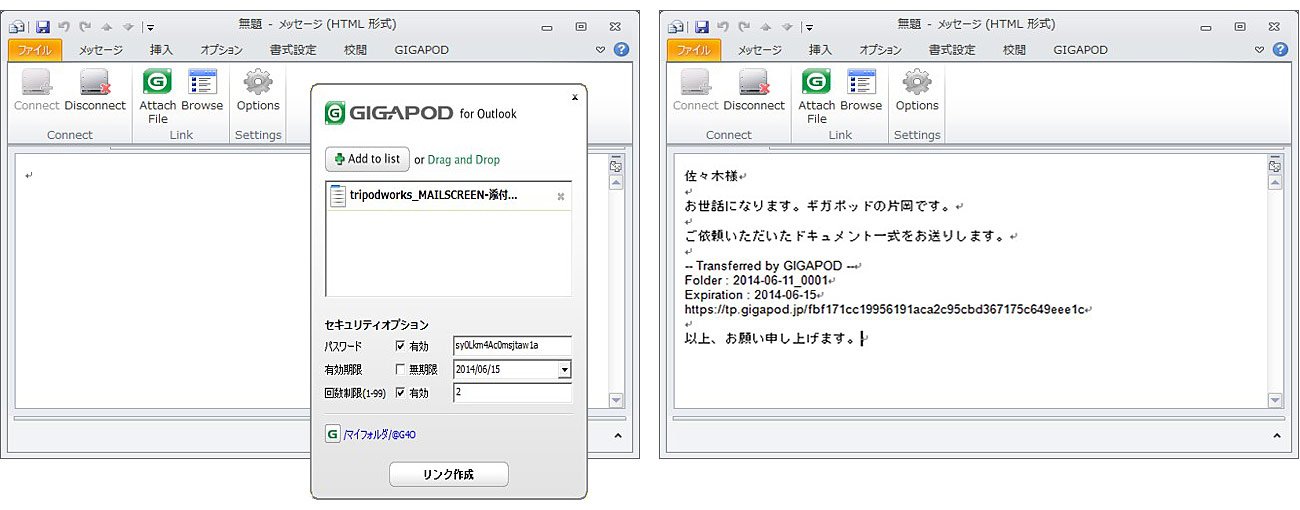Toggle パスワード 有効 checkbox
Viewport: 1300px width, 510px height.
pos(401,346)
